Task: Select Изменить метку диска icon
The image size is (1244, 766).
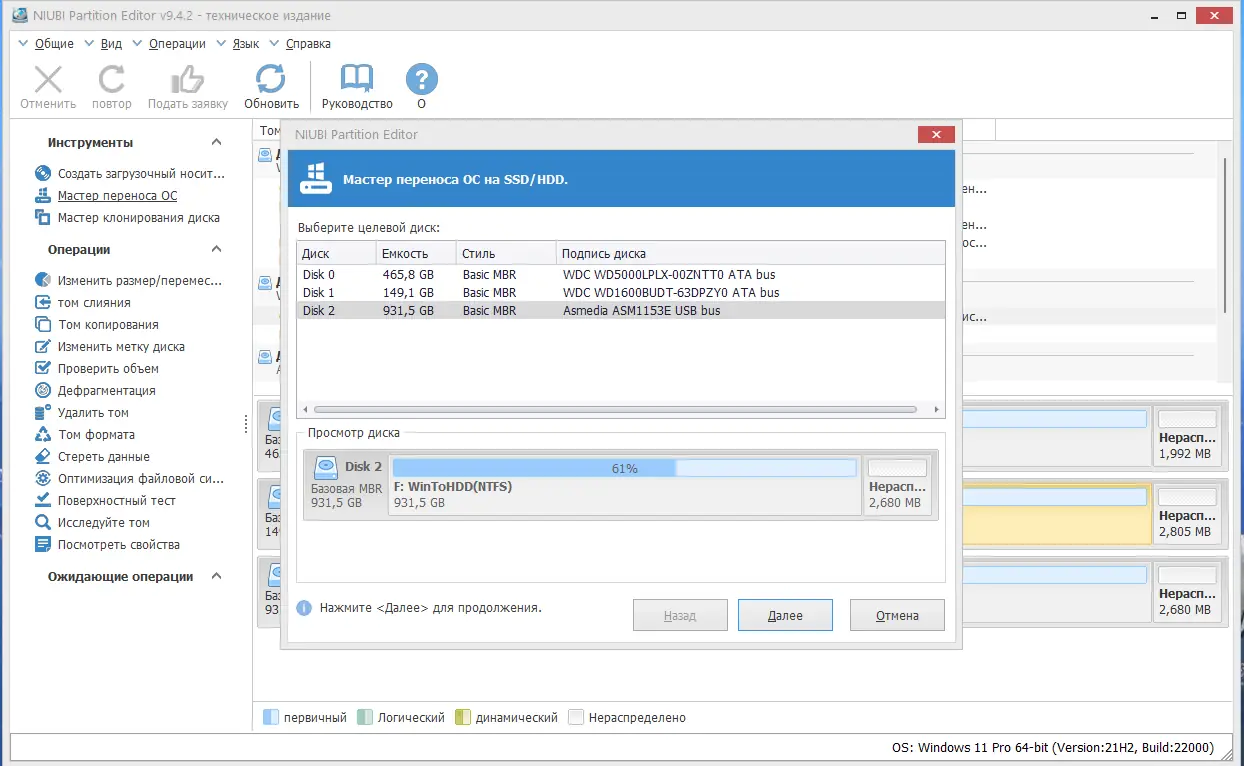Action: pyautogui.click(x=43, y=347)
